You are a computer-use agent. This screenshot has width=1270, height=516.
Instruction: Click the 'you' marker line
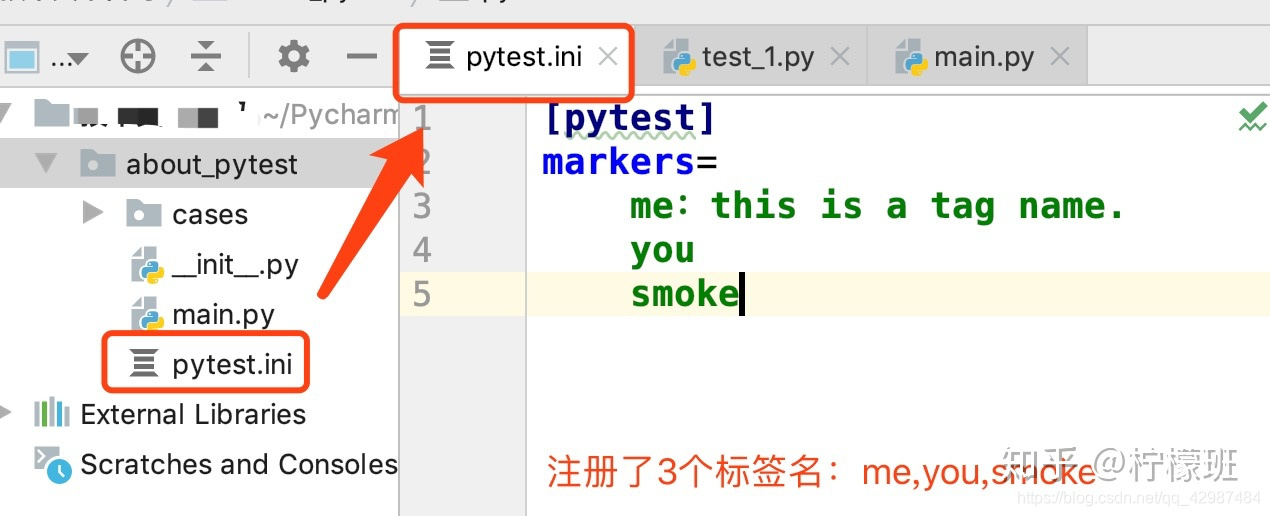click(662, 251)
